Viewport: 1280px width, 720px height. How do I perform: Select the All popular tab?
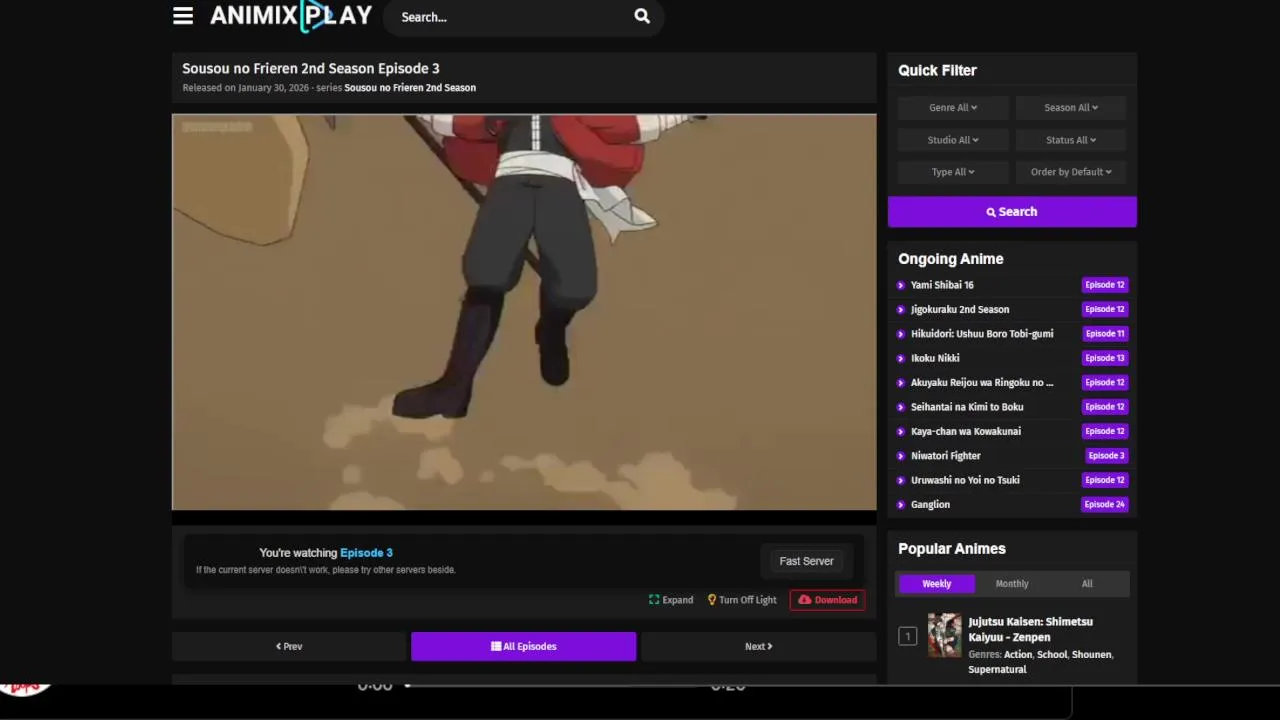point(1087,584)
